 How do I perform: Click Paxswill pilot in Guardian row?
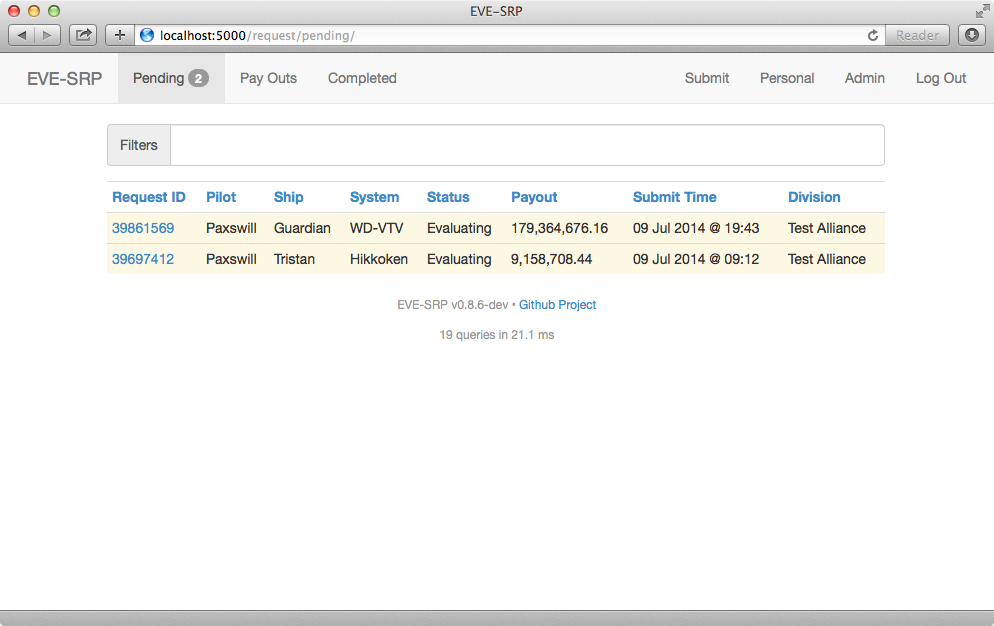[231, 228]
